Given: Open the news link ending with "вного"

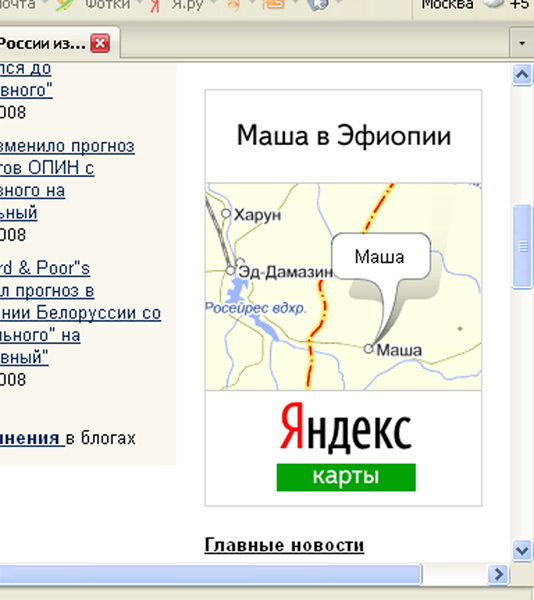Looking at the screenshot, I should 26,79.
